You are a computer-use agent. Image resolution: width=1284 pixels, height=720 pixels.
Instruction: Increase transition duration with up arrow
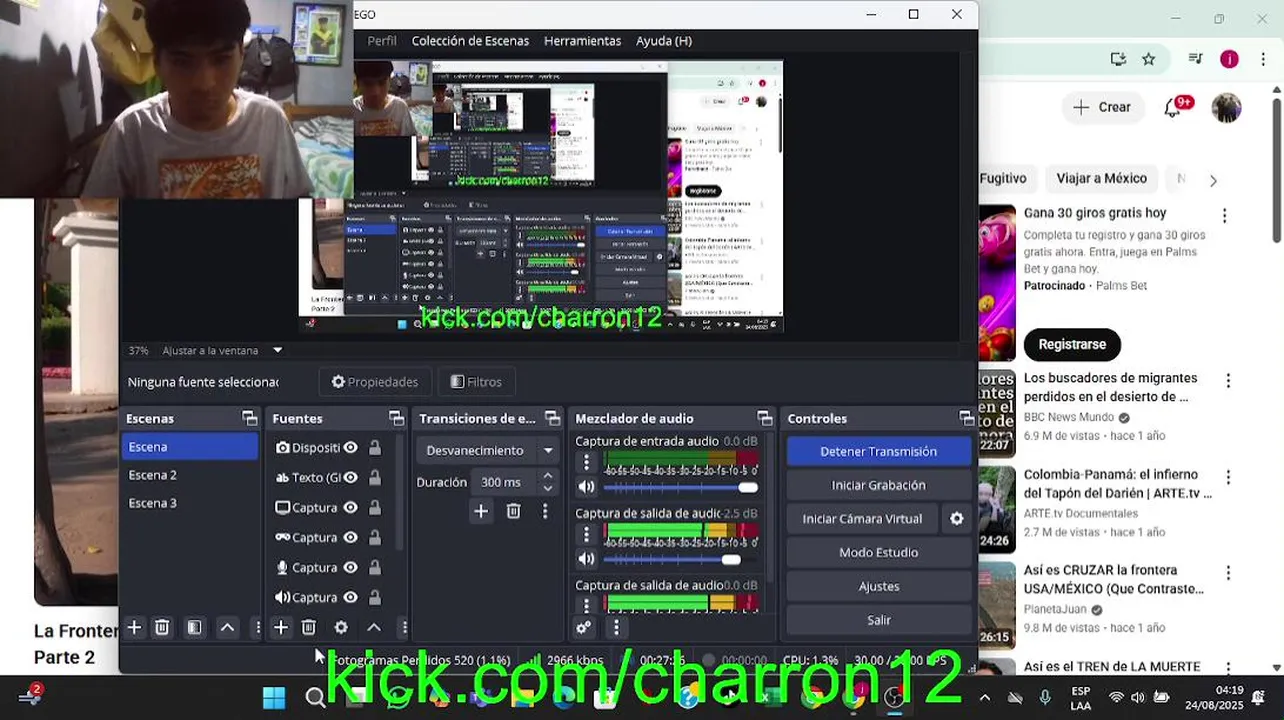(547, 476)
